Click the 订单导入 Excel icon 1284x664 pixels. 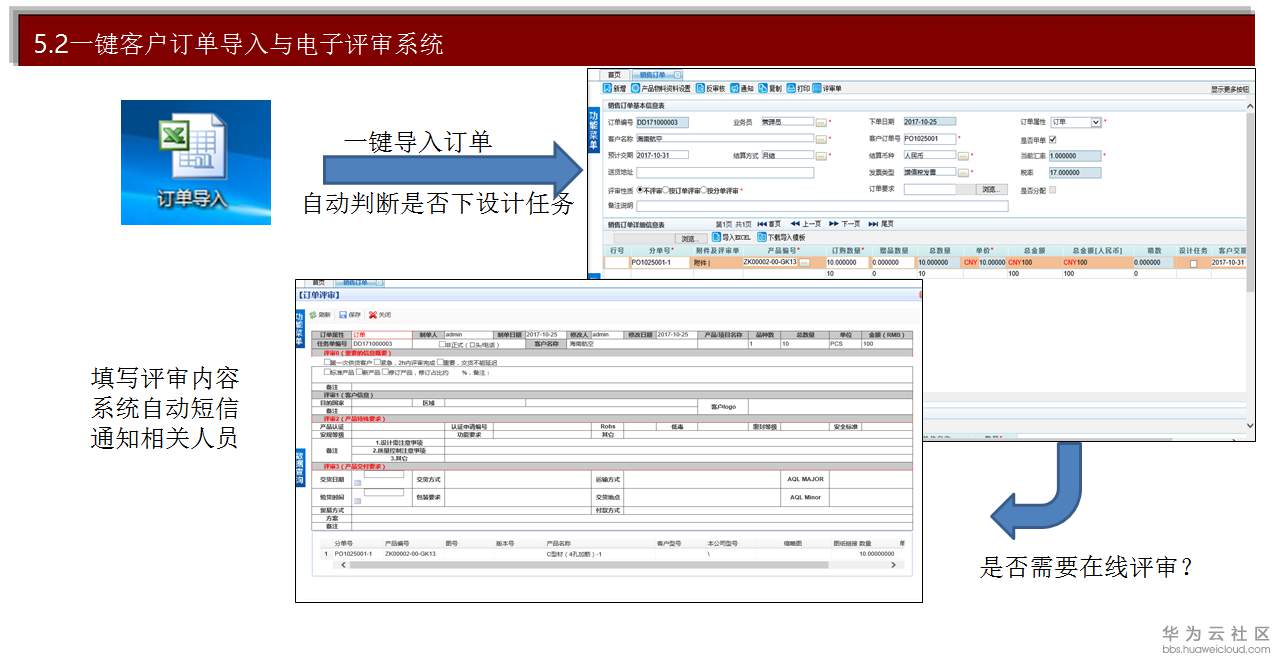point(196,162)
